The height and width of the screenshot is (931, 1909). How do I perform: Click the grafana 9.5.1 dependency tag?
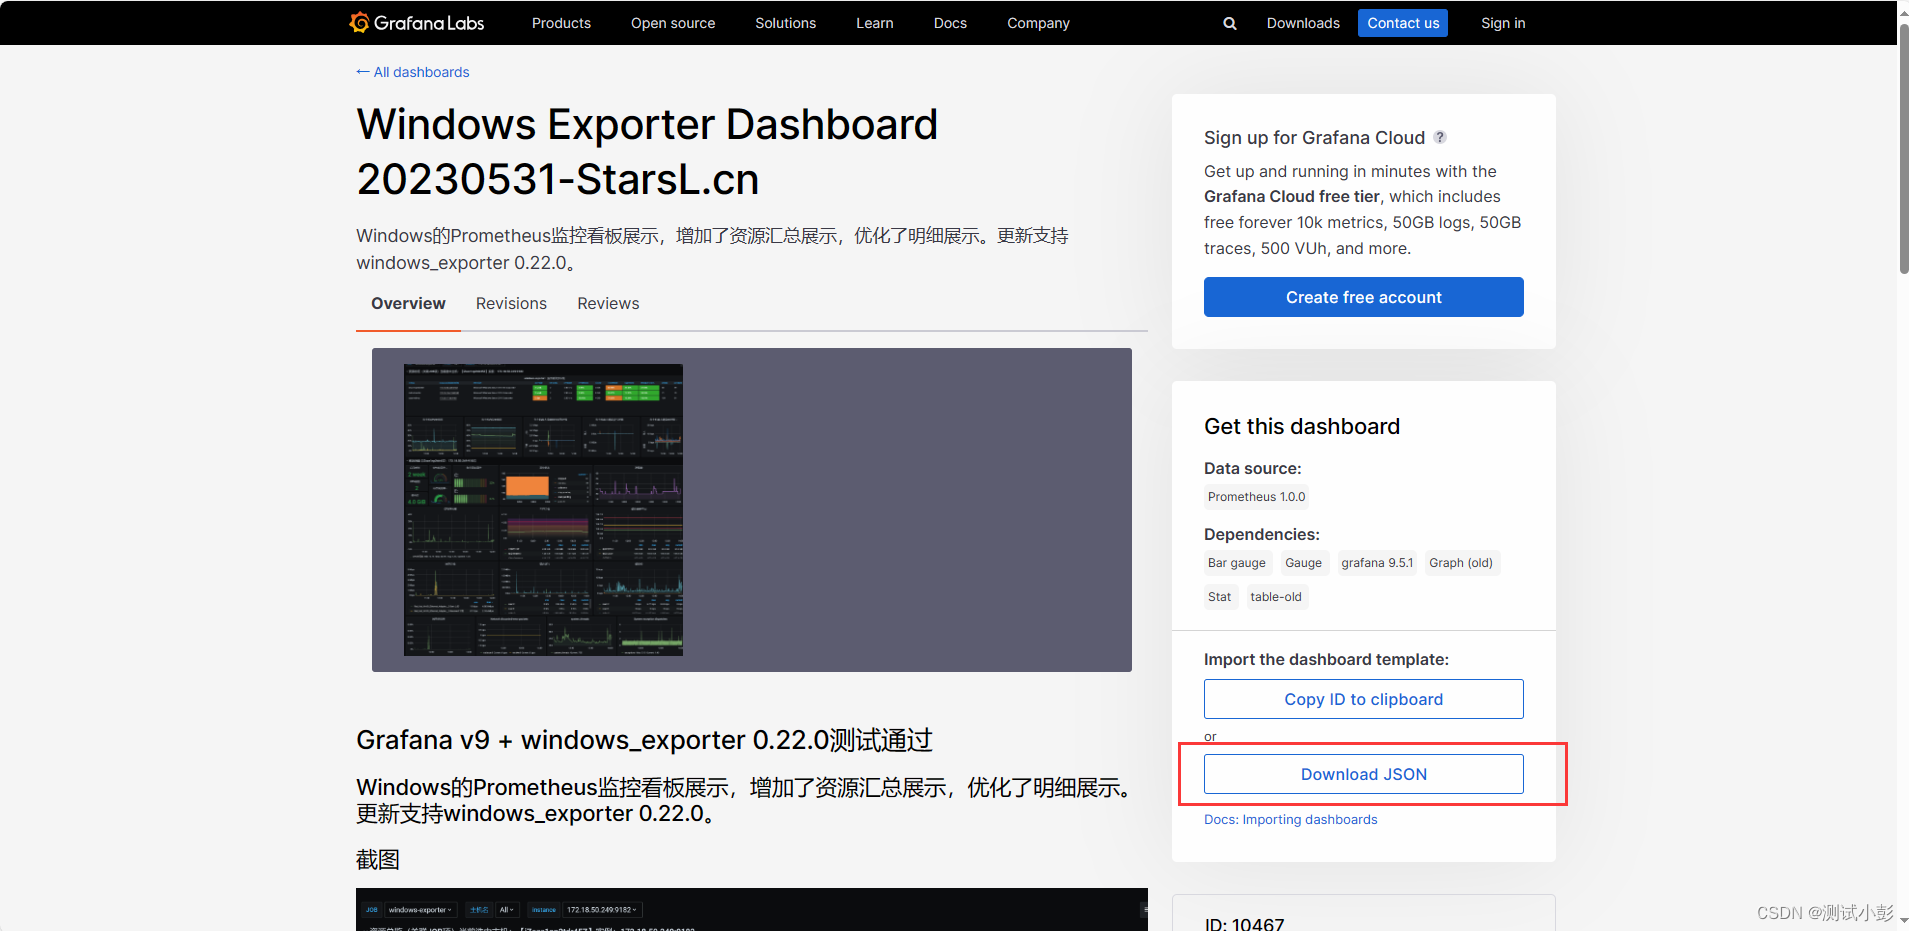click(x=1377, y=563)
